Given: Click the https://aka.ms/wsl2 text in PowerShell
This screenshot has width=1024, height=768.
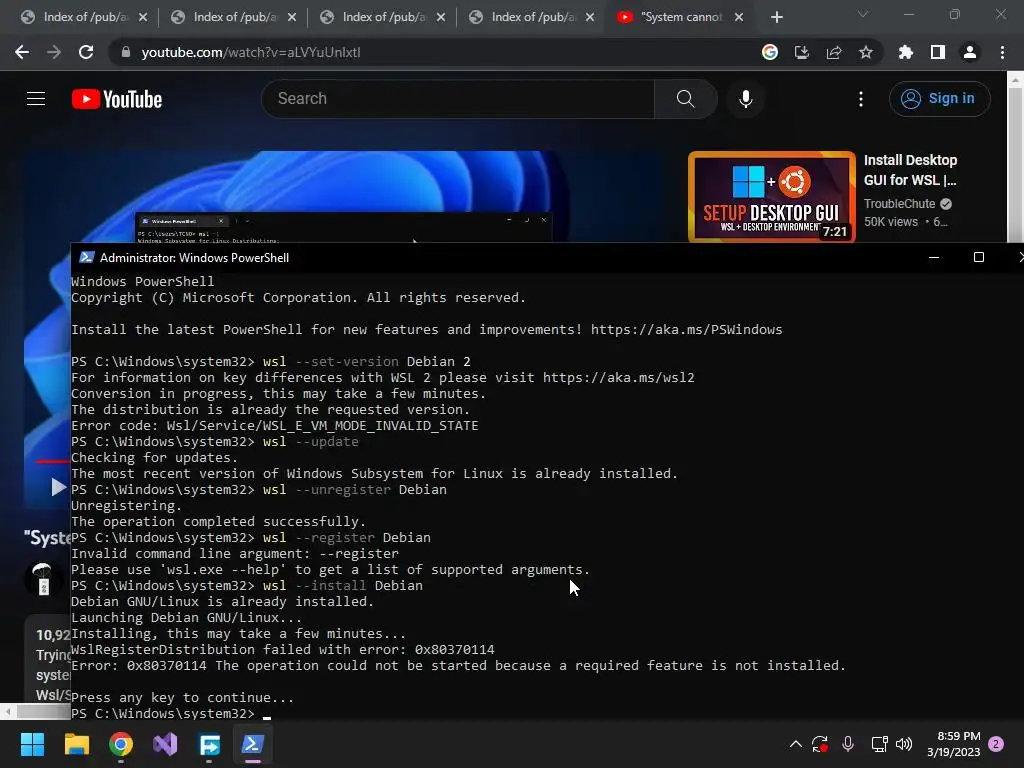Looking at the screenshot, I should pos(618,377).
